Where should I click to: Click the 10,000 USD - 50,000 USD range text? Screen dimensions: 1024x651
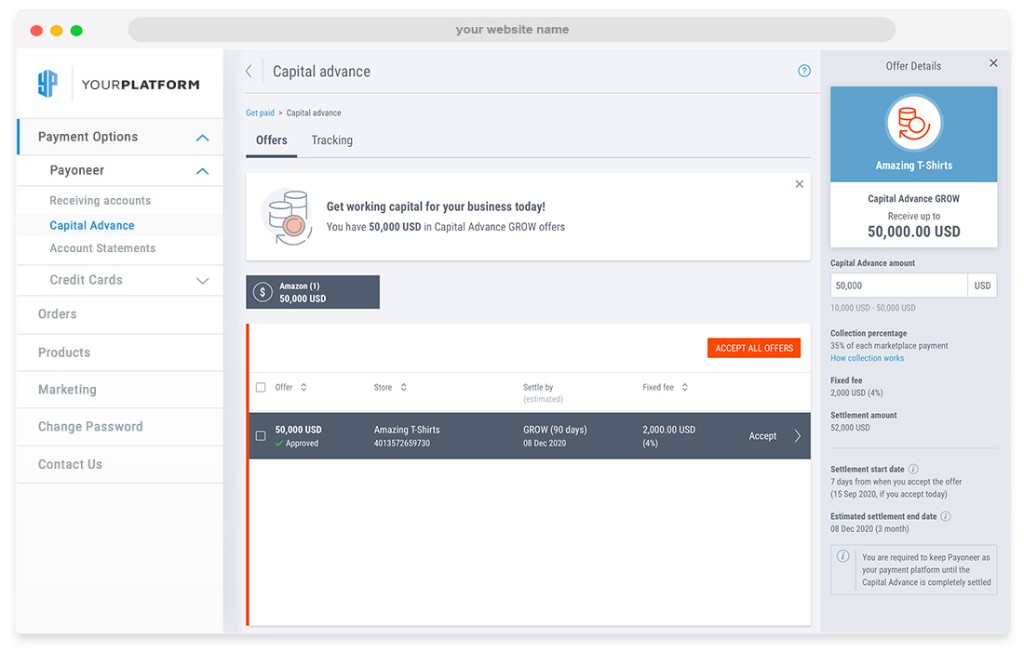pos(872,308)
